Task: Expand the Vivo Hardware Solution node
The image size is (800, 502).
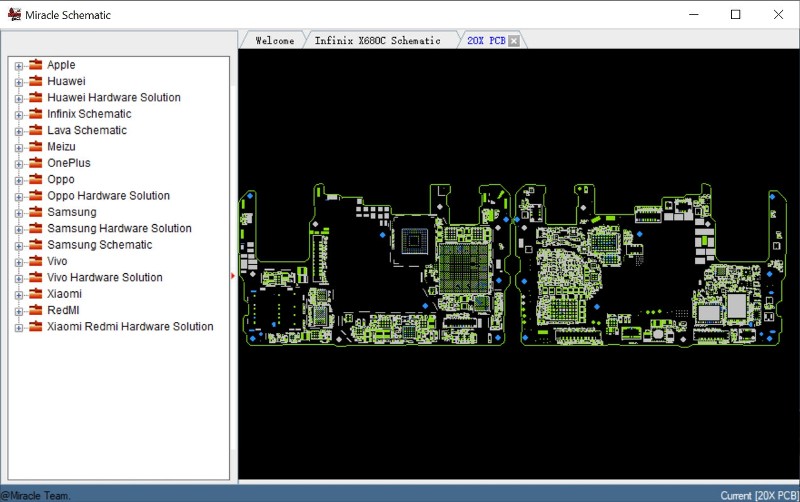Action: [x=19, y=278]
